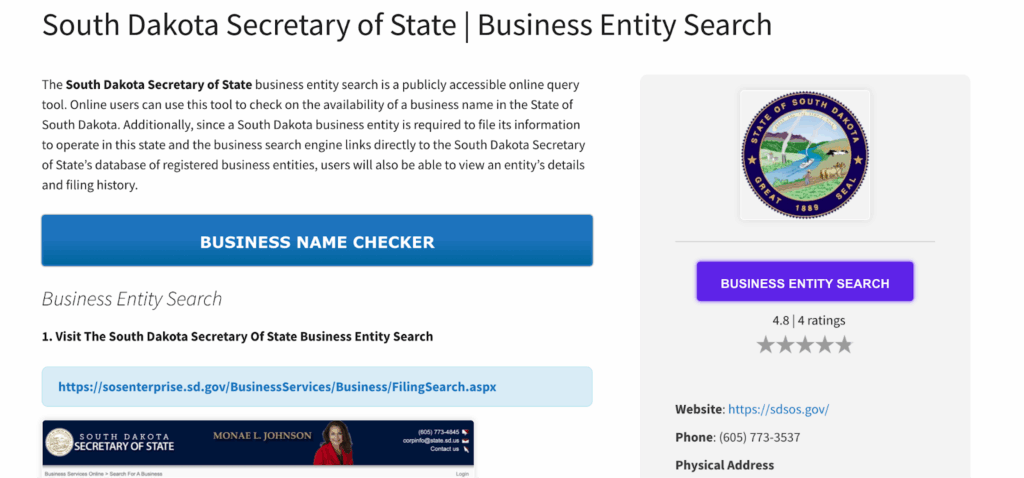Viewport: 1024px width, 478px height.
Task: Select the third rating star
Action: 805,345
